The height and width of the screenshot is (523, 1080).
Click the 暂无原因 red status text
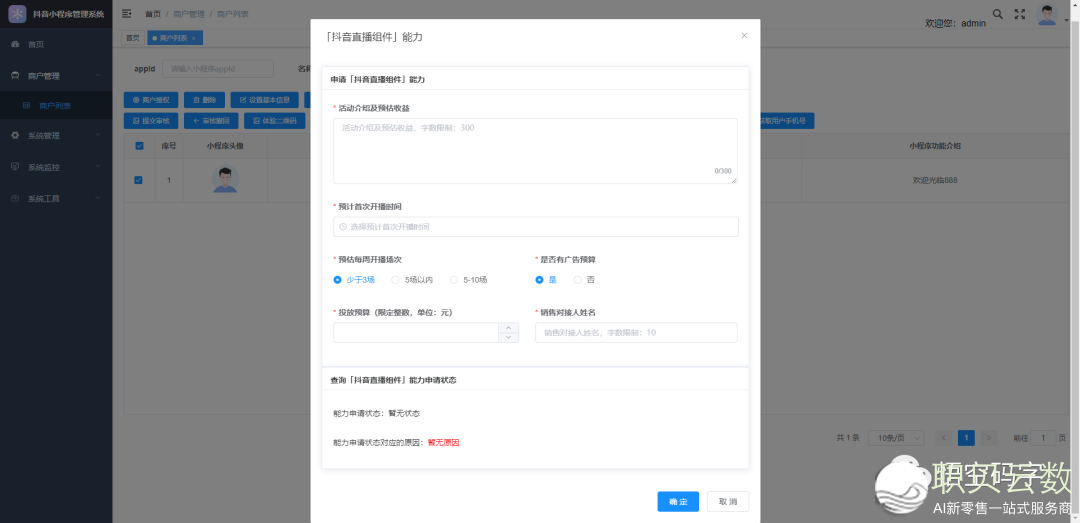click(443, 442)
